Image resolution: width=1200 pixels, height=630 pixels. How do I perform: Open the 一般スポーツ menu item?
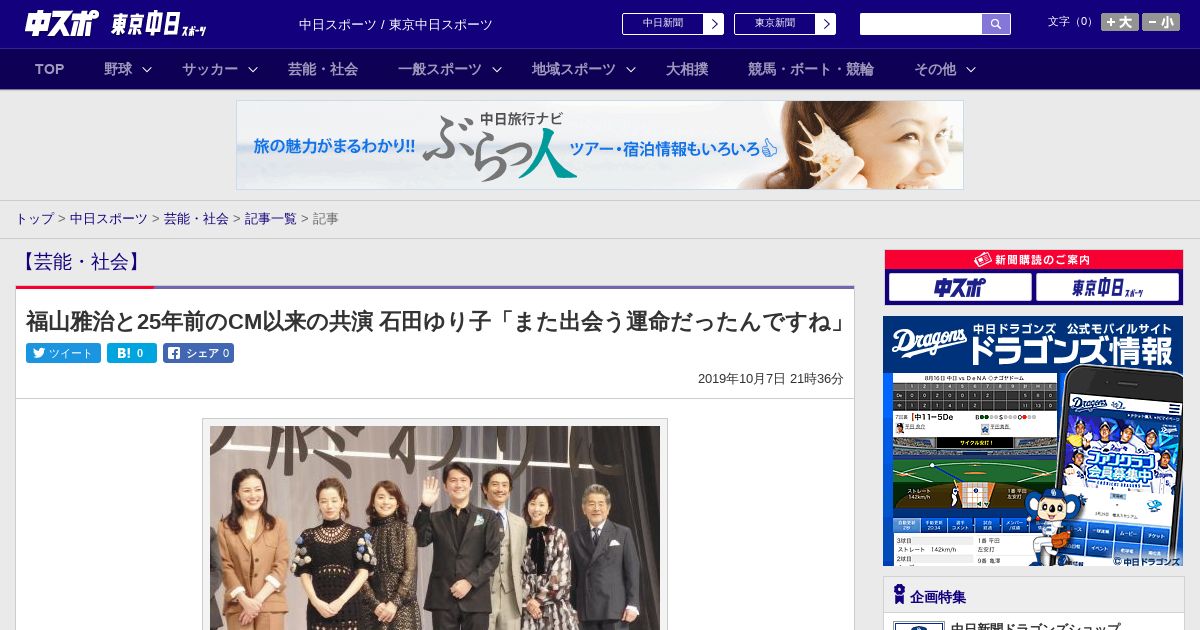440,69
